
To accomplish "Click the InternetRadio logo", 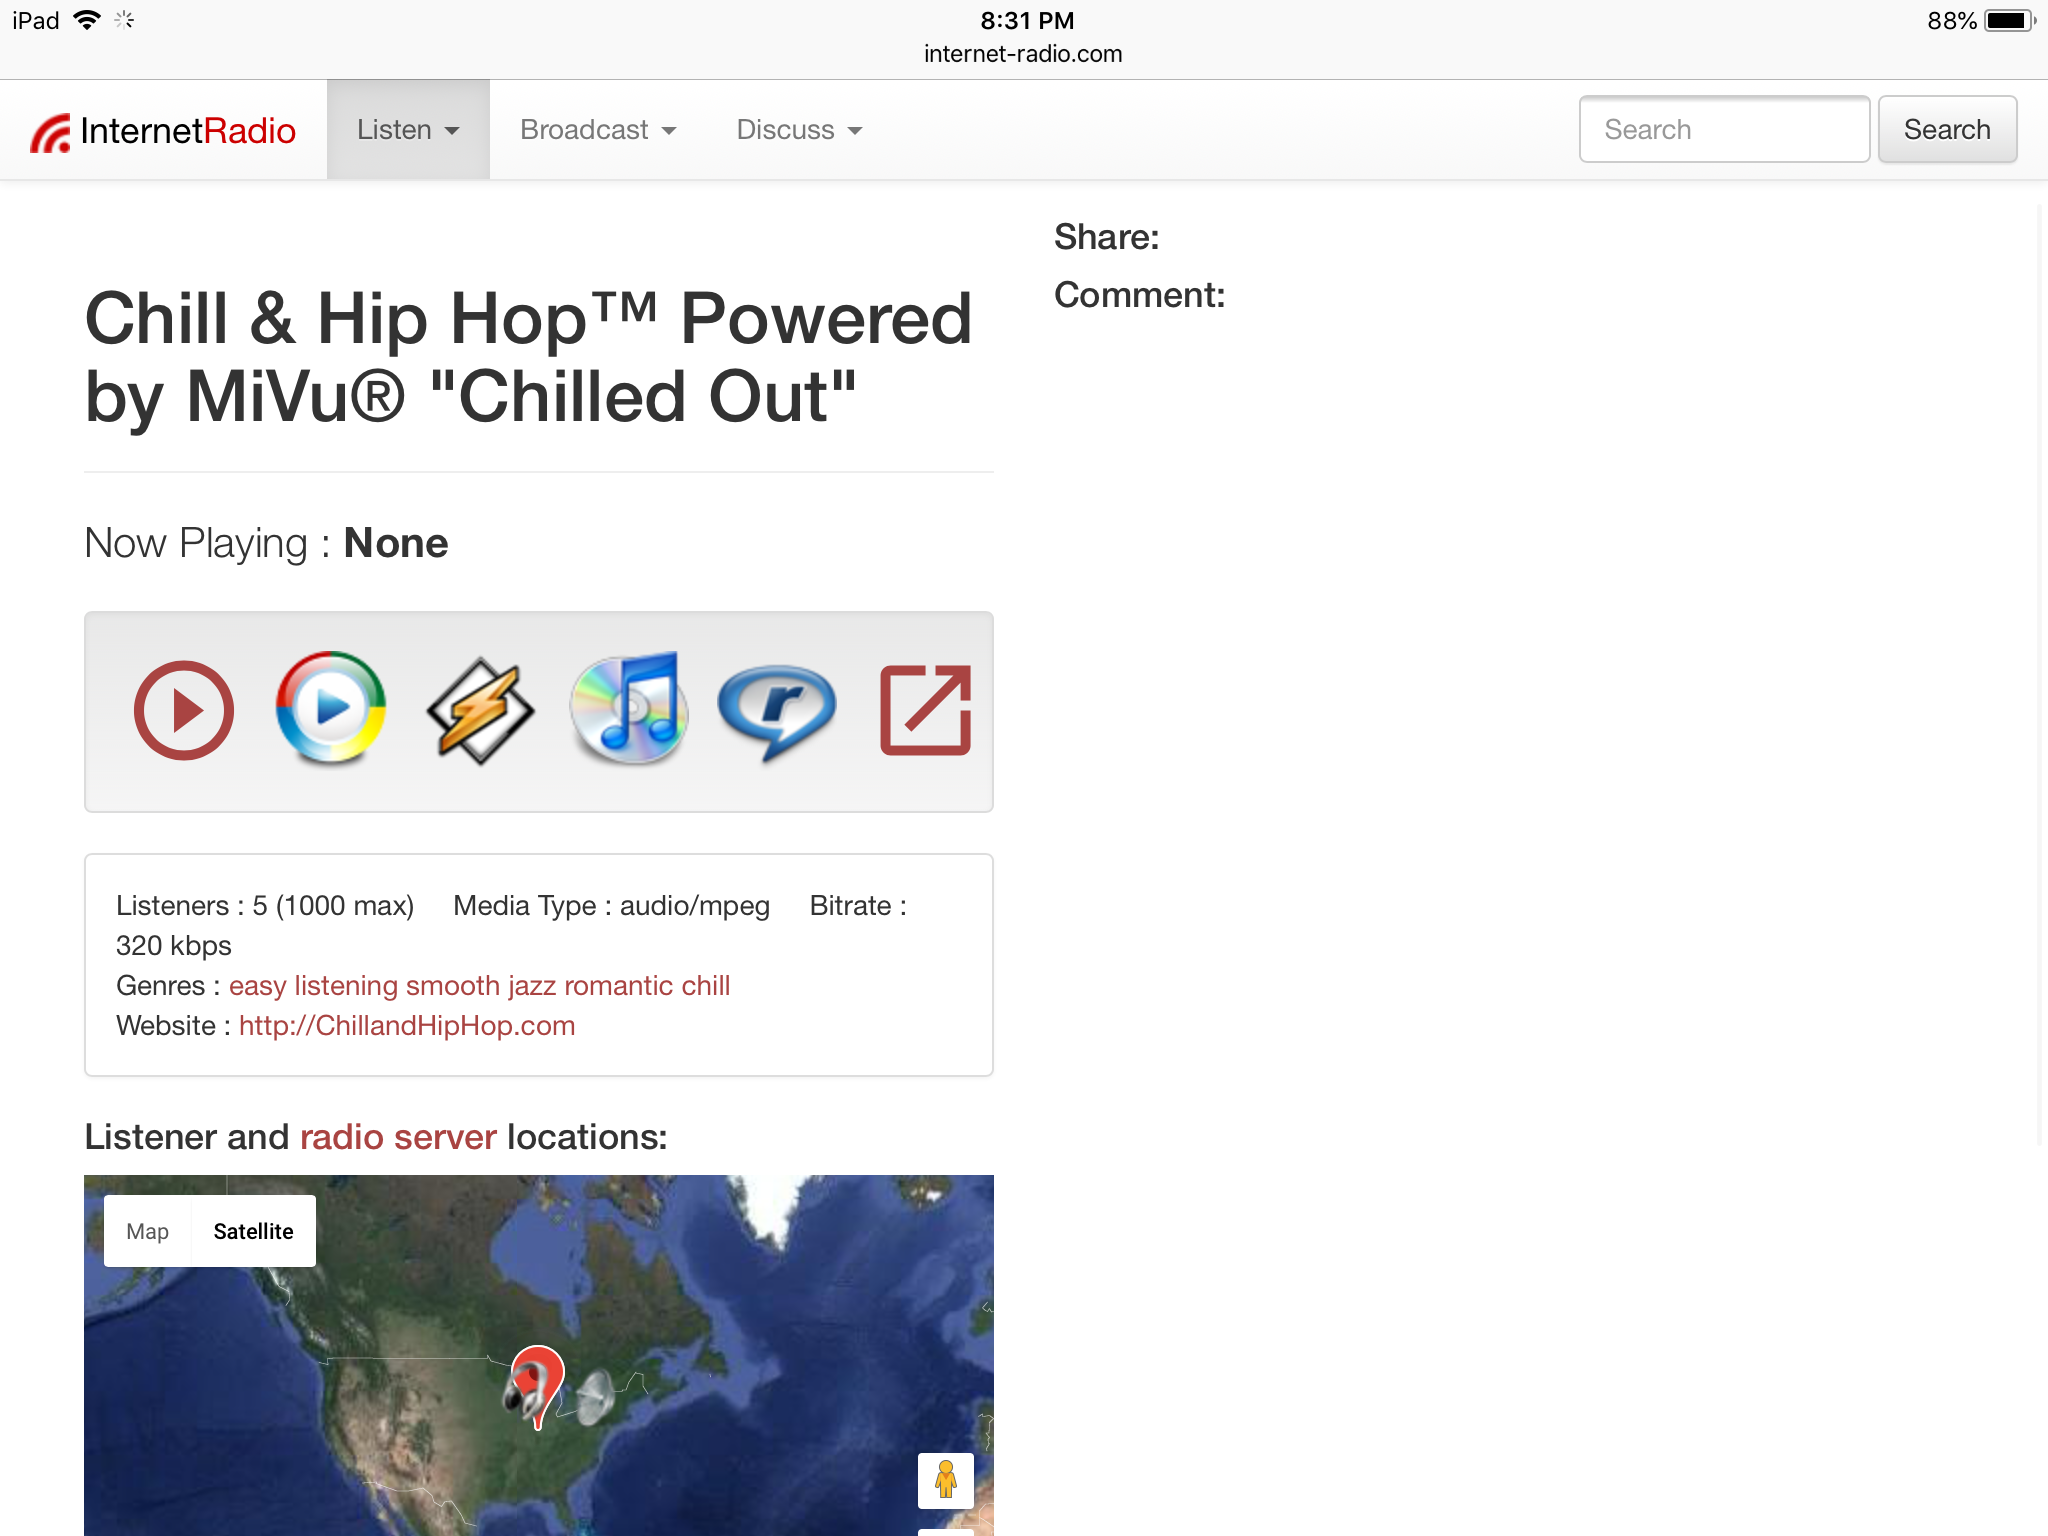I will [x=164, y=131].
